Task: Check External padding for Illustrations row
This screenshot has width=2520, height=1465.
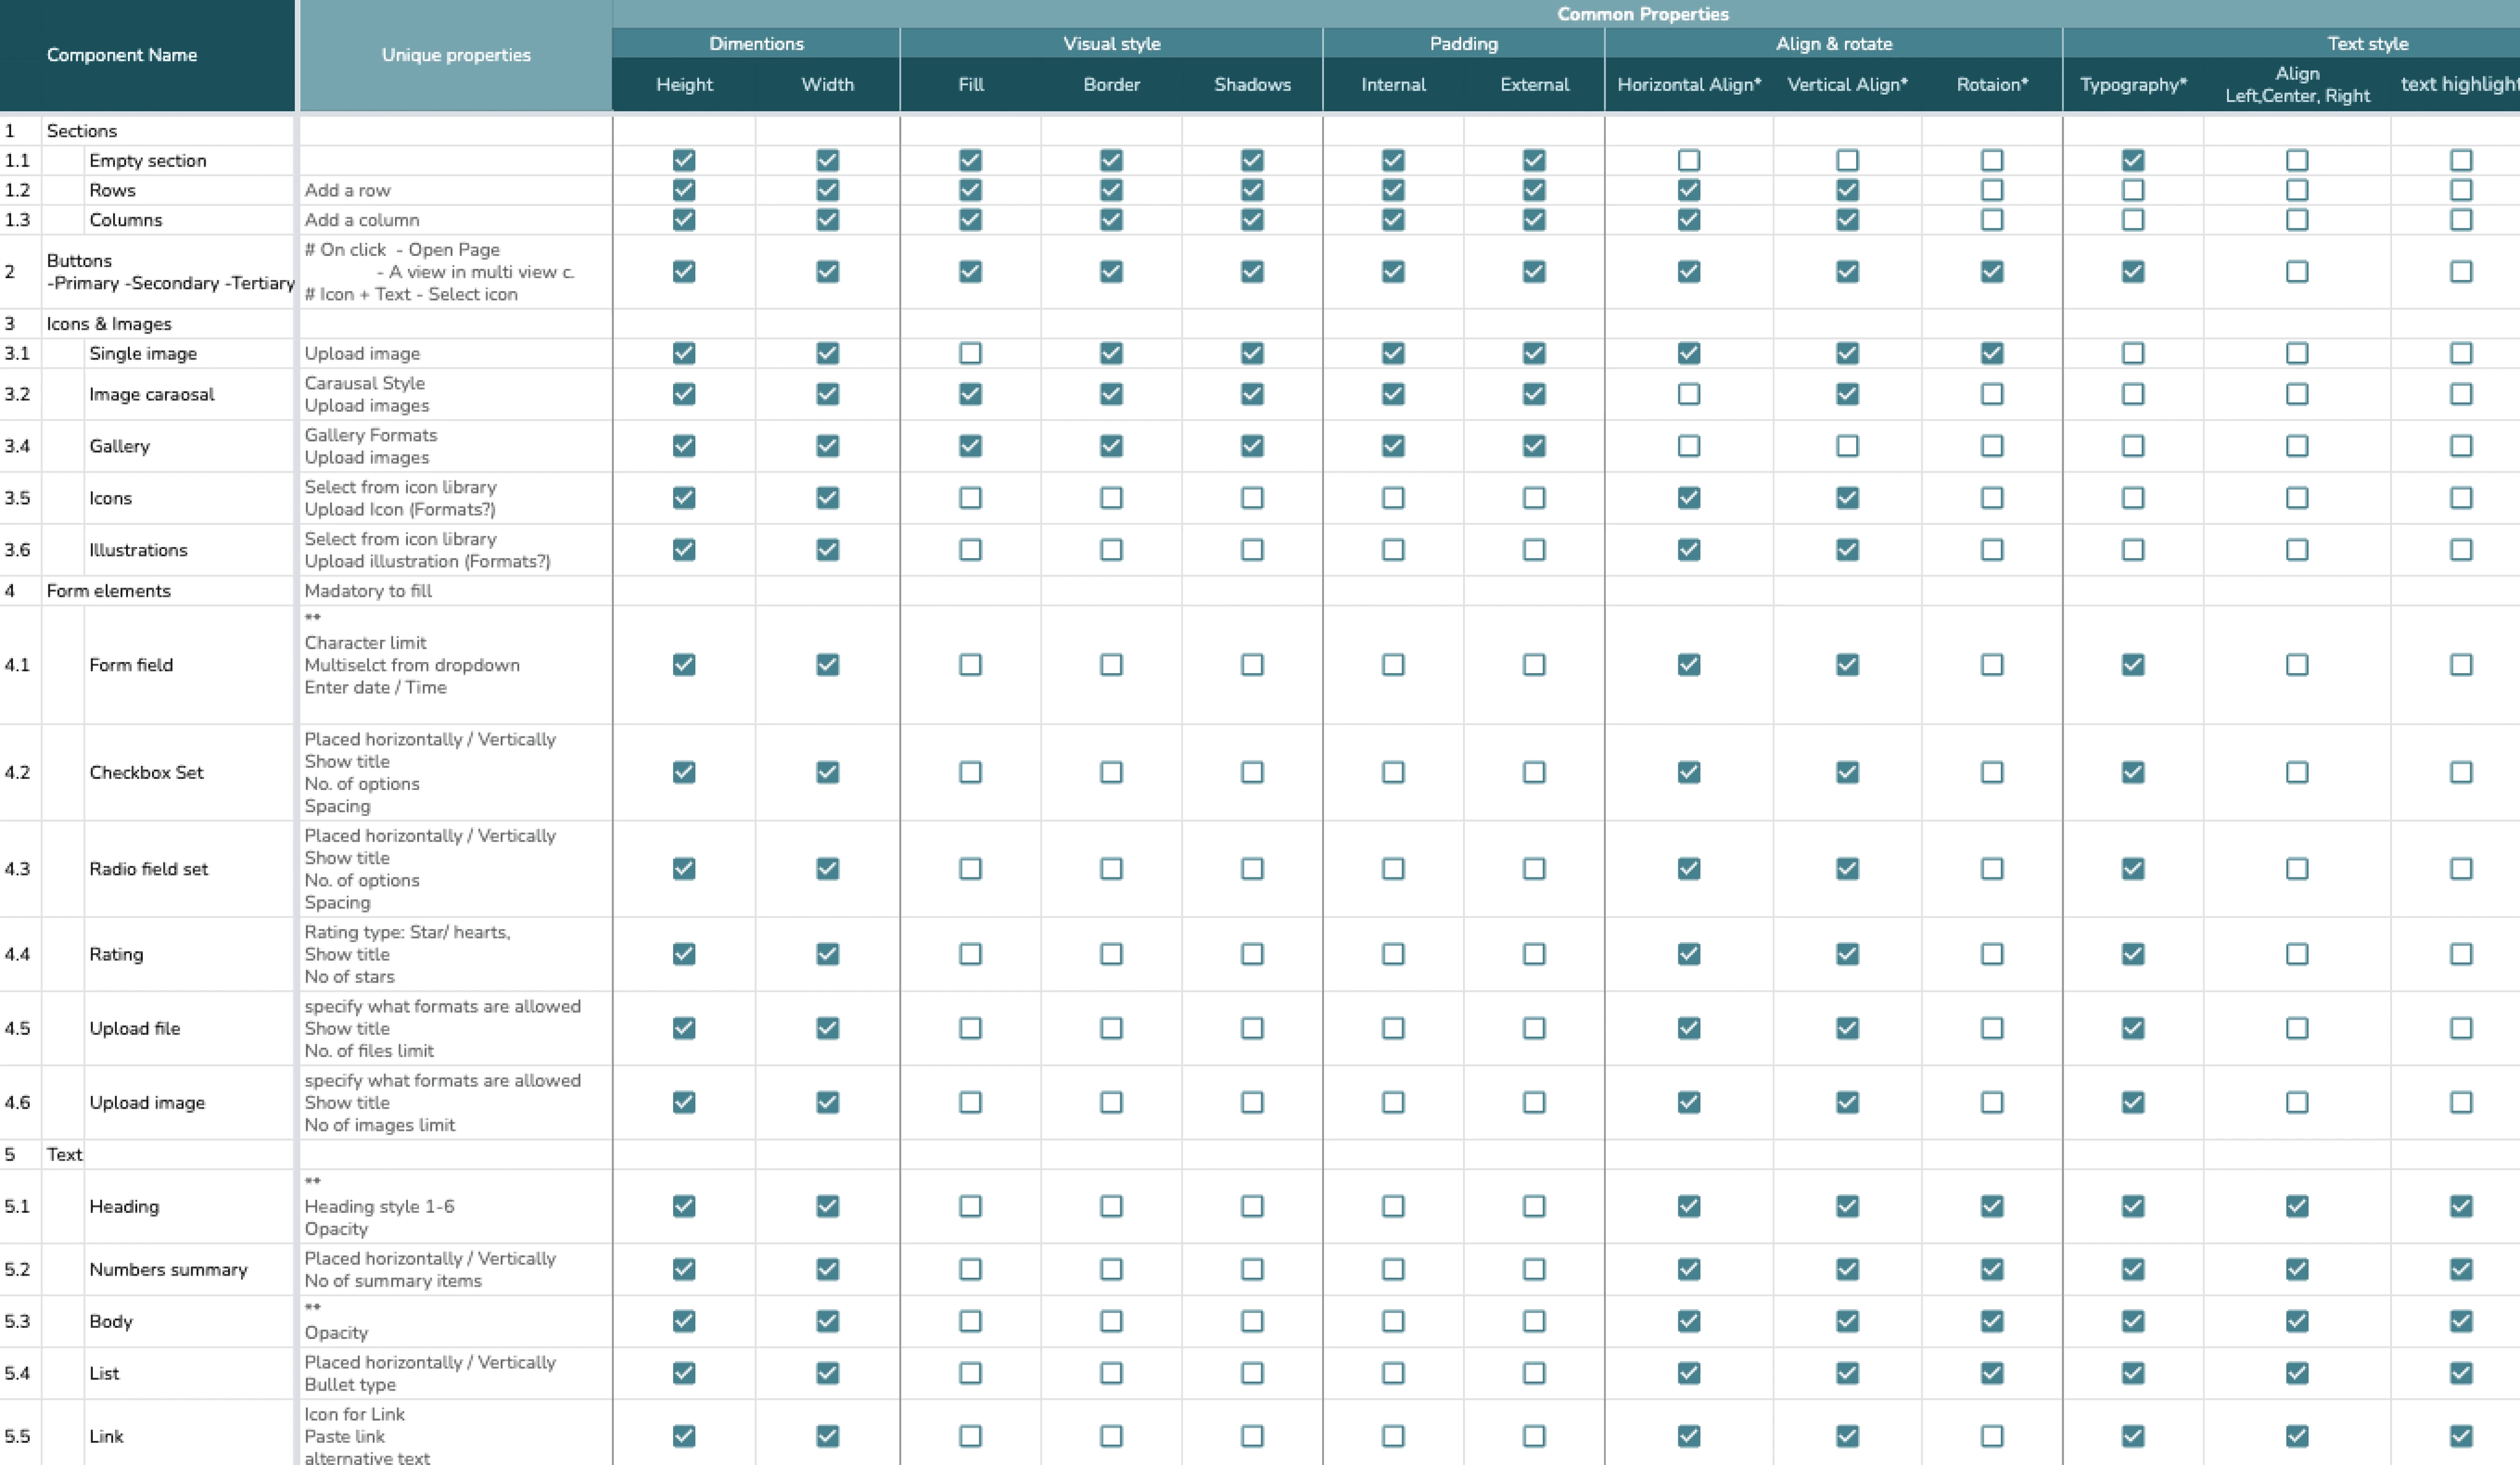Action: [x=1534, y=550]
